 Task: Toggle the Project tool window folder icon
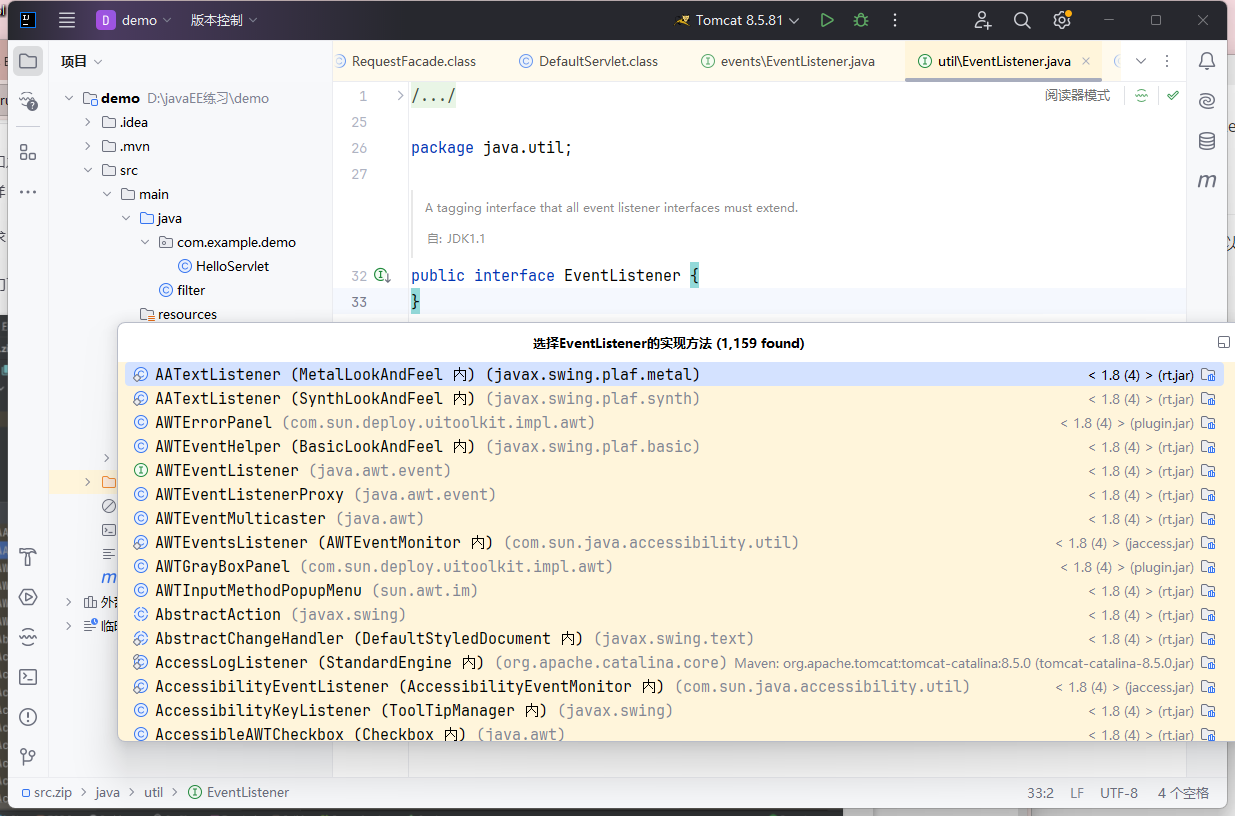28,61
